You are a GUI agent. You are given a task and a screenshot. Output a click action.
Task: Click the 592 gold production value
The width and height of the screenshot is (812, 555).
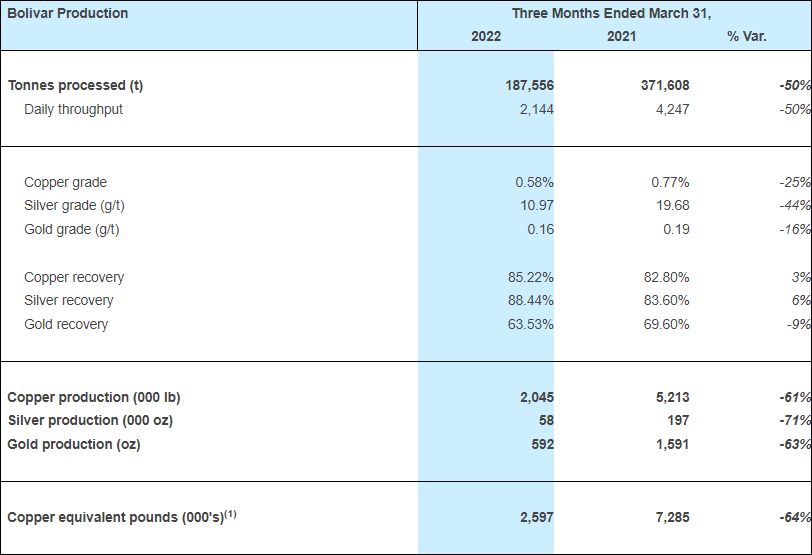coord(543,445)
